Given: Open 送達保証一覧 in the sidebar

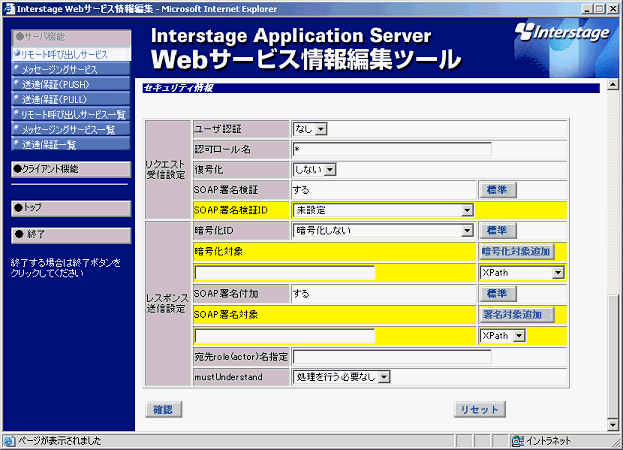Looking at the screenshot, I should pos(71,144).
